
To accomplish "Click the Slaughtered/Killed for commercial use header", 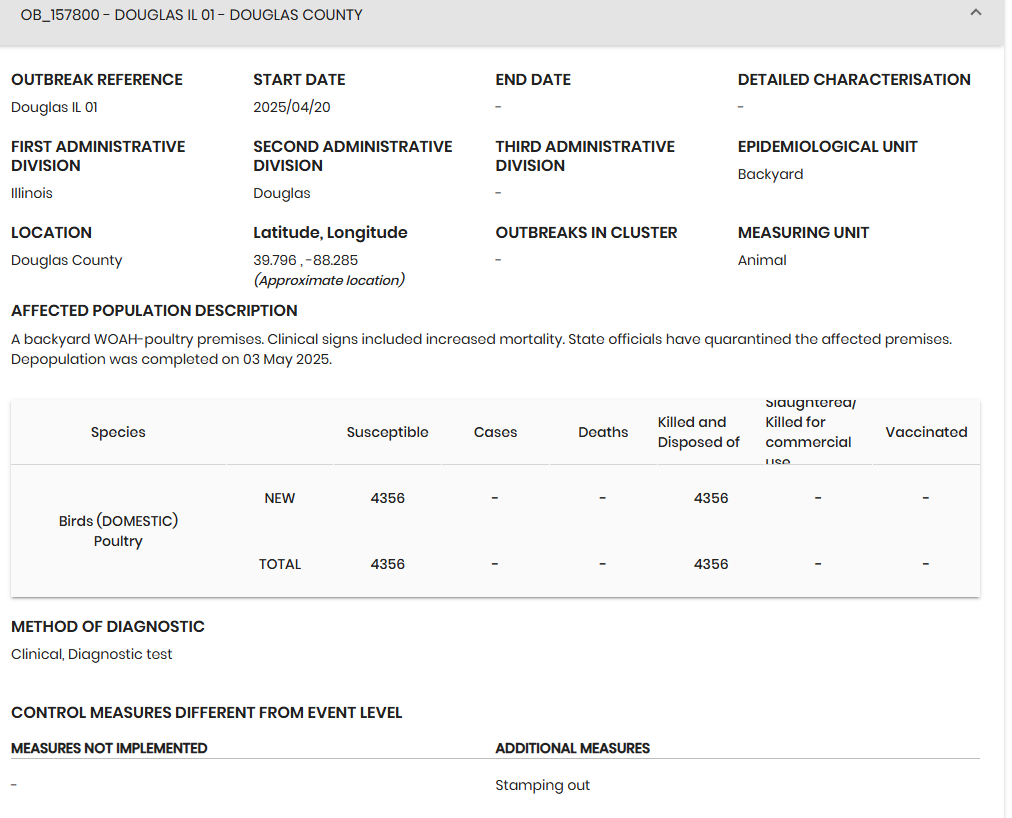I will [x=811, y=432].
